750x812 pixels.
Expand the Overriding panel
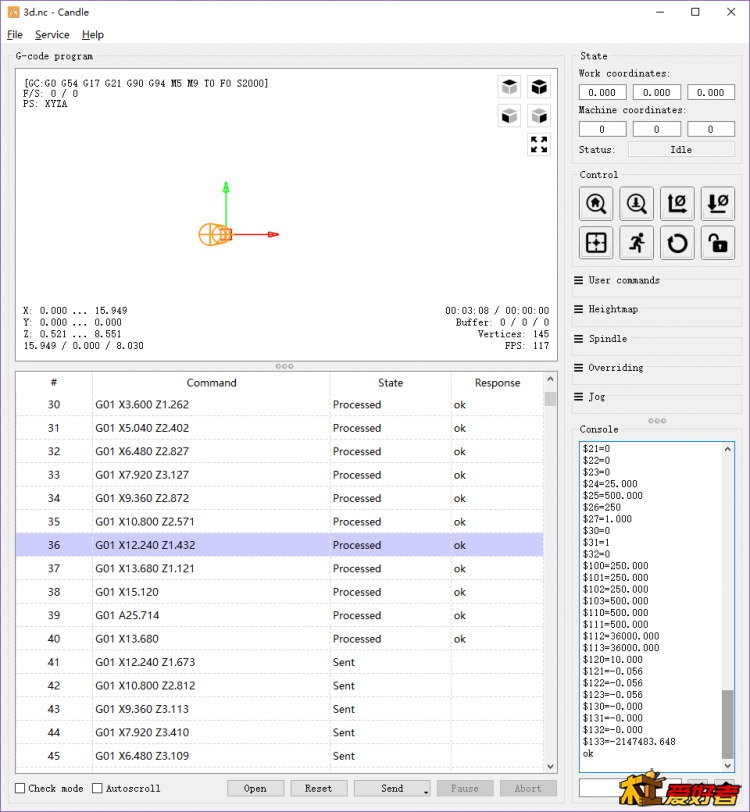609,368
